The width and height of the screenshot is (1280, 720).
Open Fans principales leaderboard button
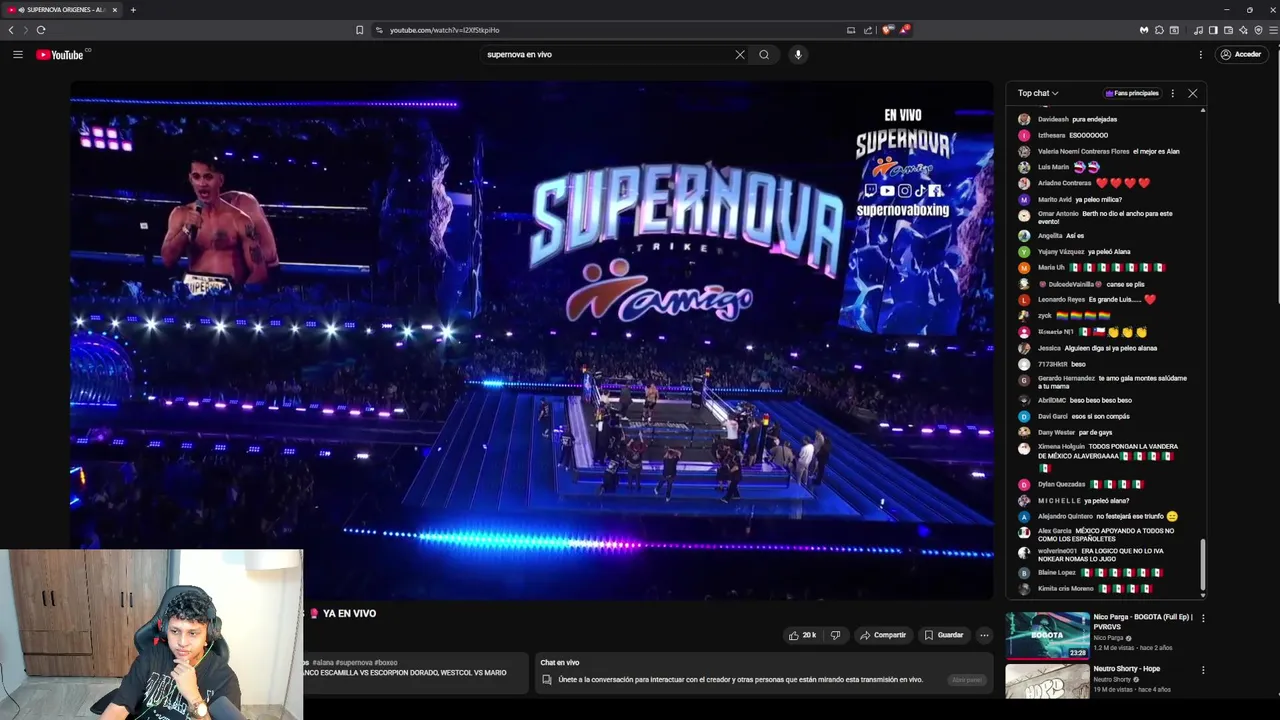(1132, 93)
